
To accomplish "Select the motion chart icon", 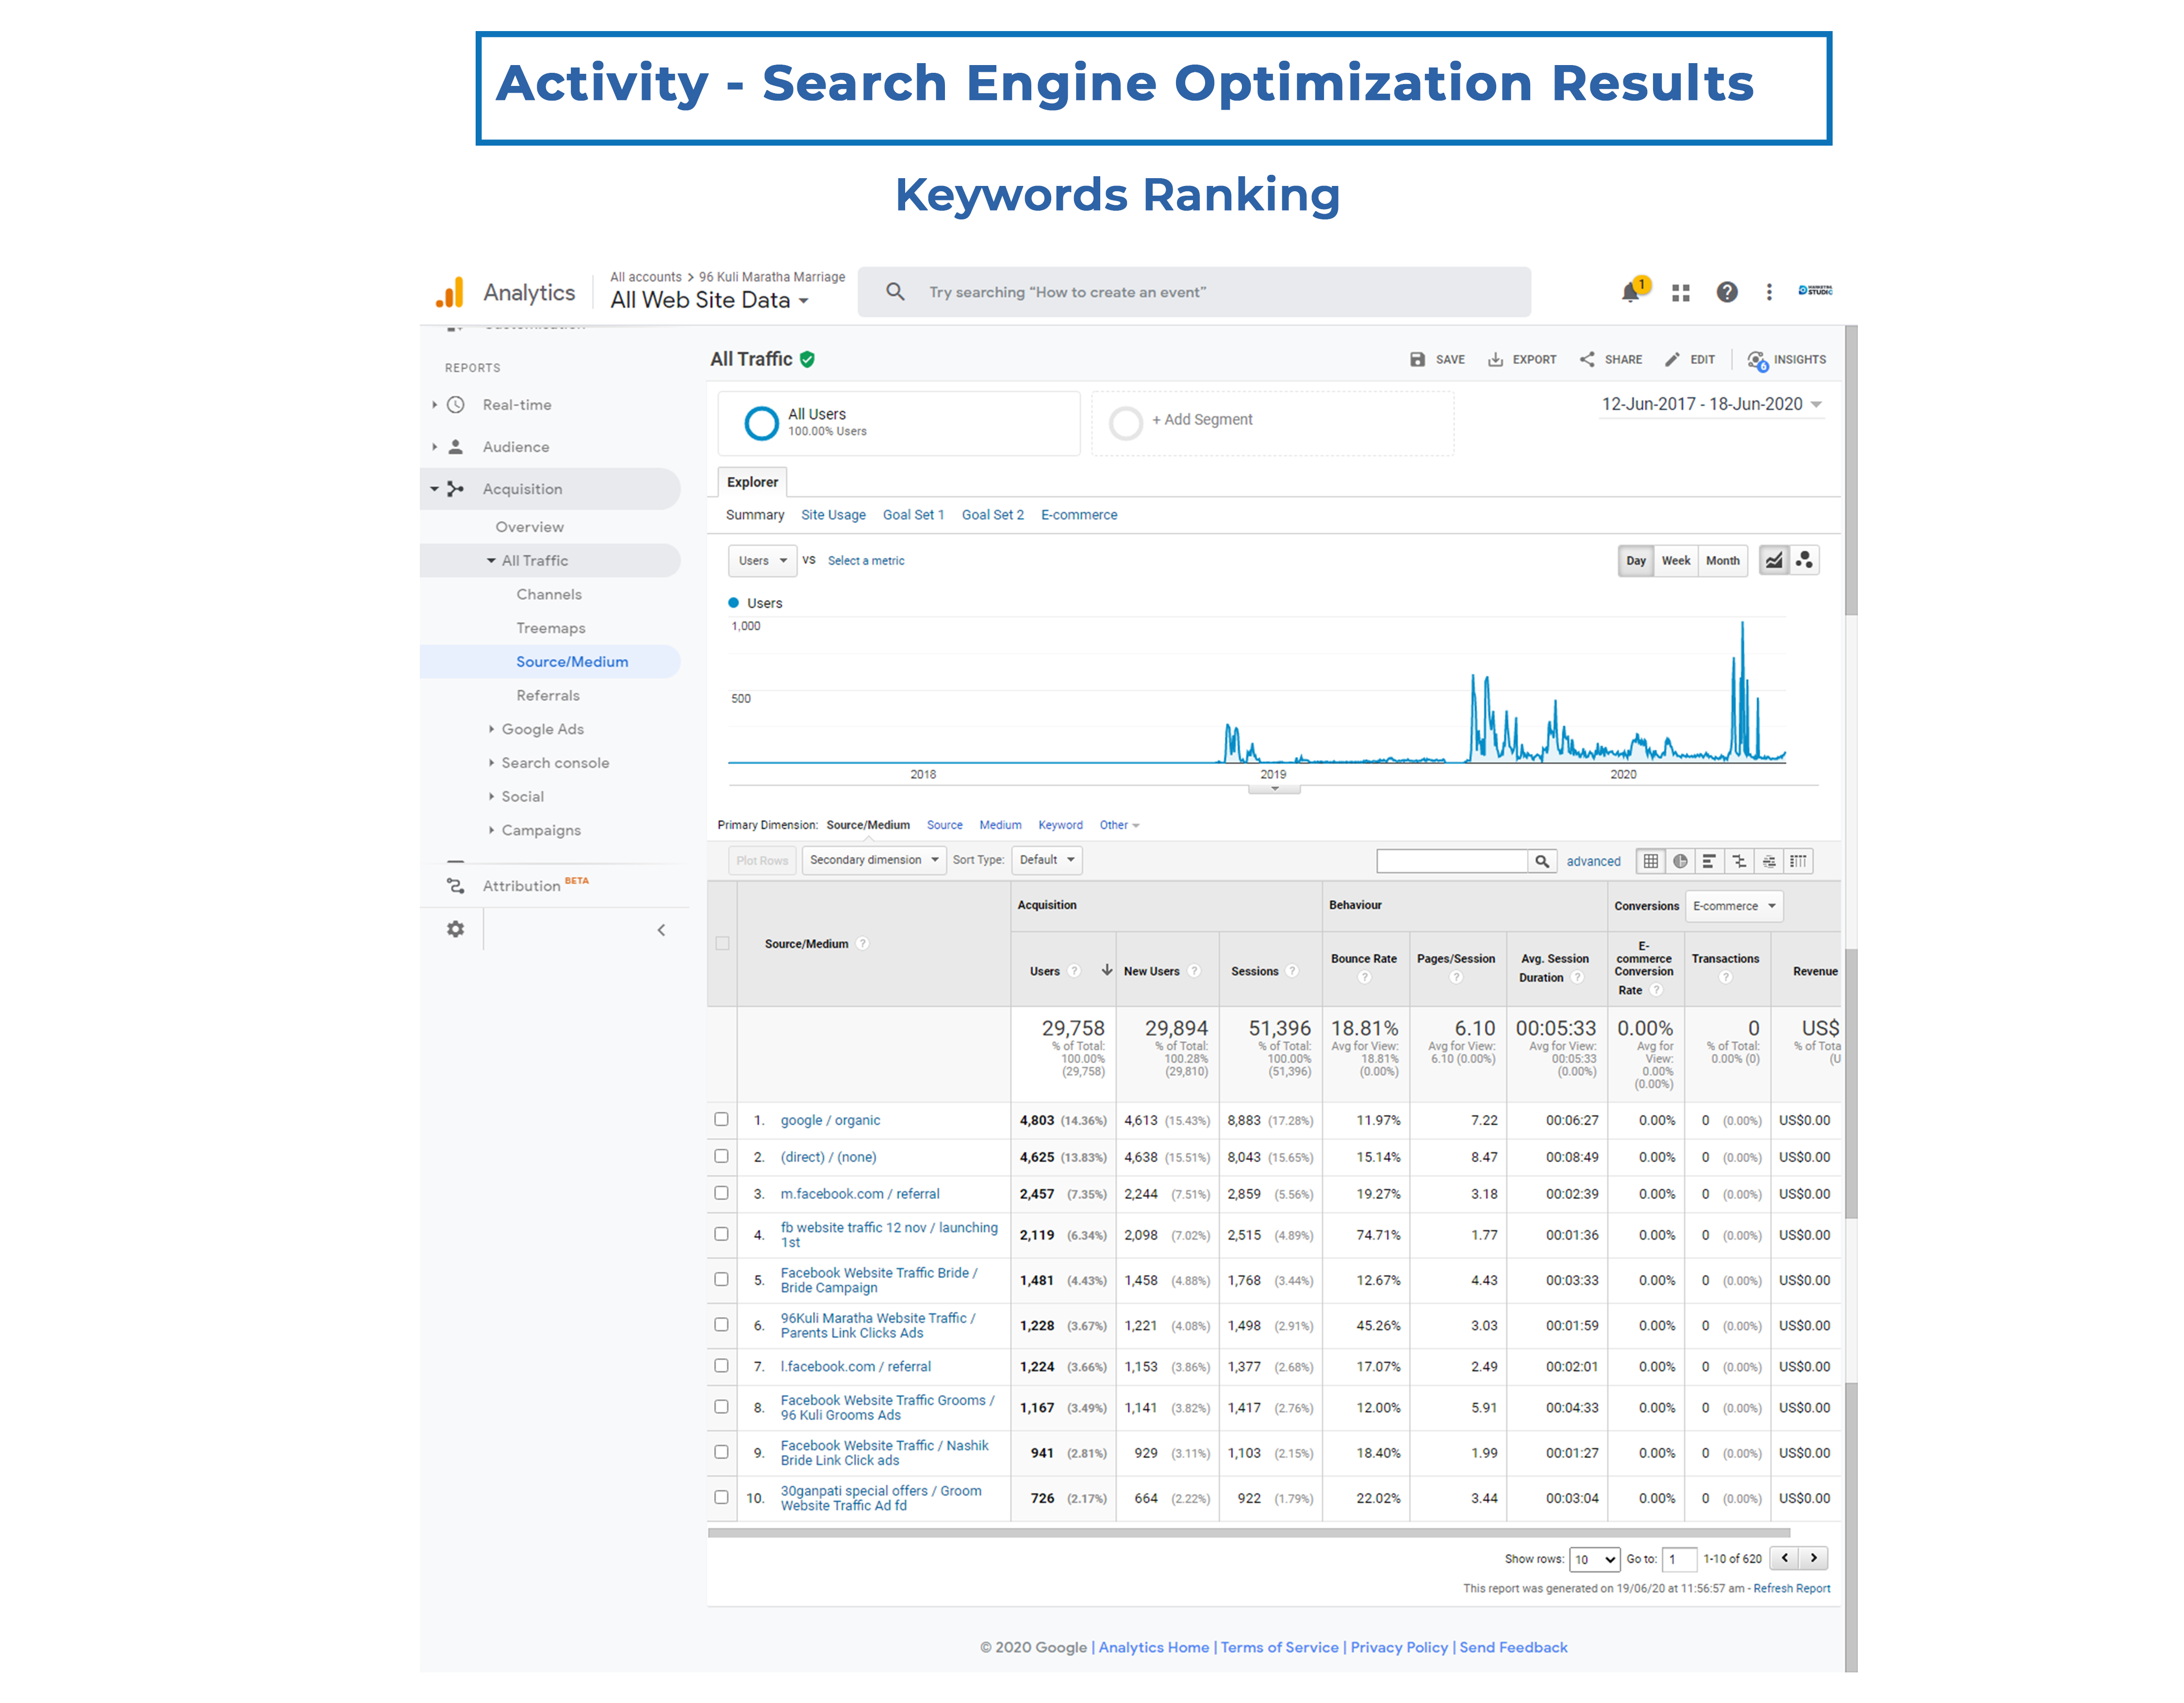I will (1804, 560).
